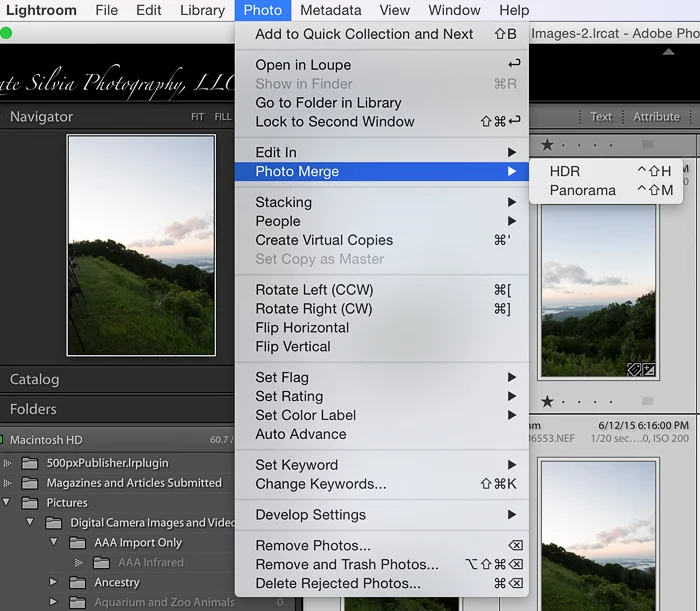Set one-star rating on top grid cell
700x611 pixels.
(547, 145)
